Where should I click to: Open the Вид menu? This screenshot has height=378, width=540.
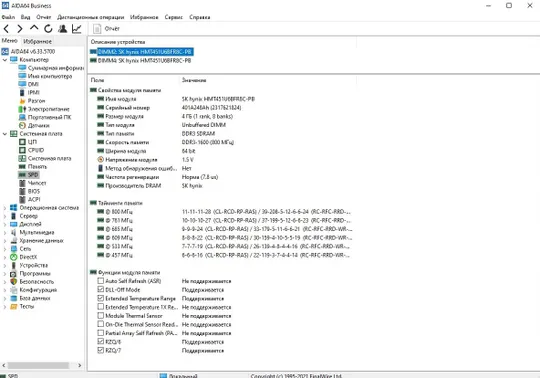point(25,17)
